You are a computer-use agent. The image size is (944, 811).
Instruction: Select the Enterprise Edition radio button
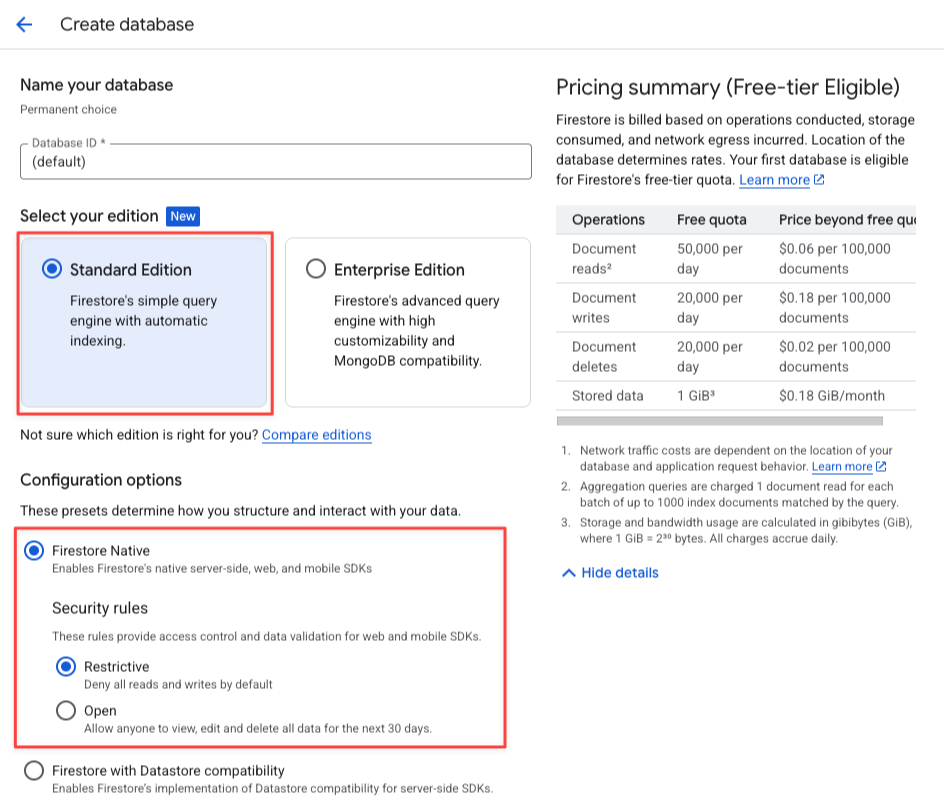click(x=316, y=269)
